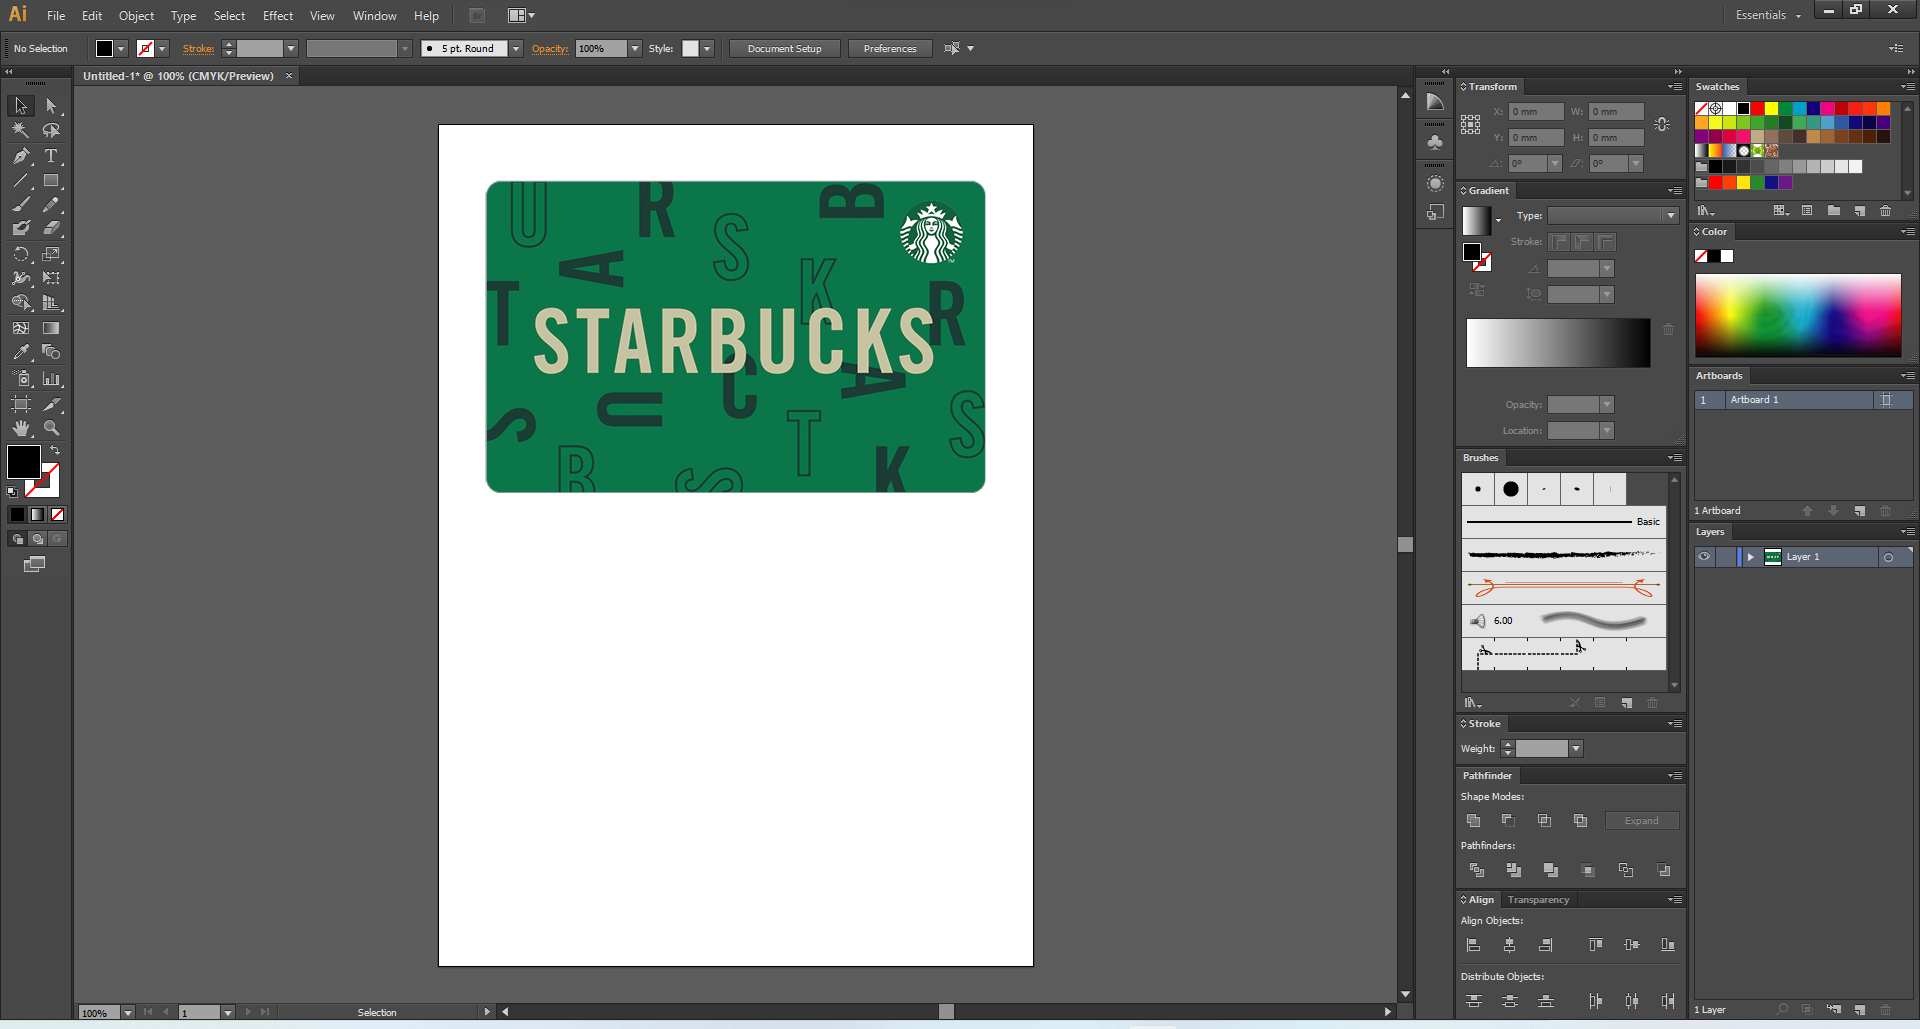The image size is (1920, 1029).
Task: Open fill color dropdown in control bar
Action: tap(121, 49)
